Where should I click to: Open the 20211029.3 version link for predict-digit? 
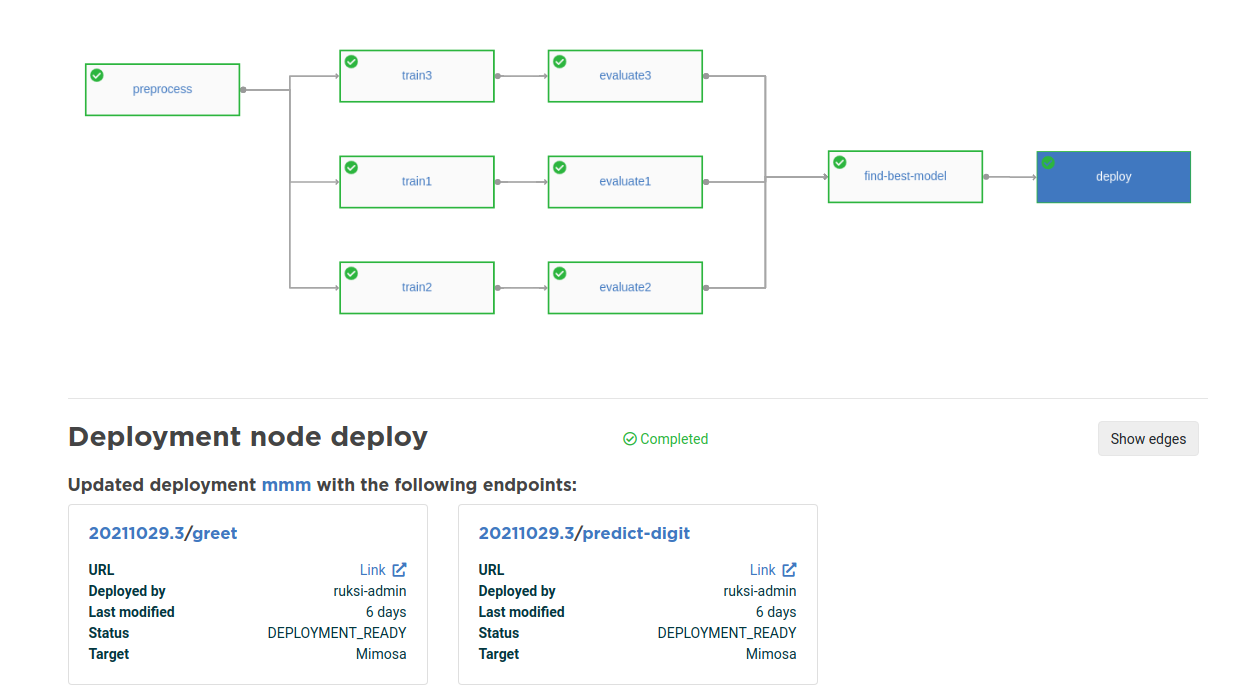pyautogui.click(x=526, y=533)
